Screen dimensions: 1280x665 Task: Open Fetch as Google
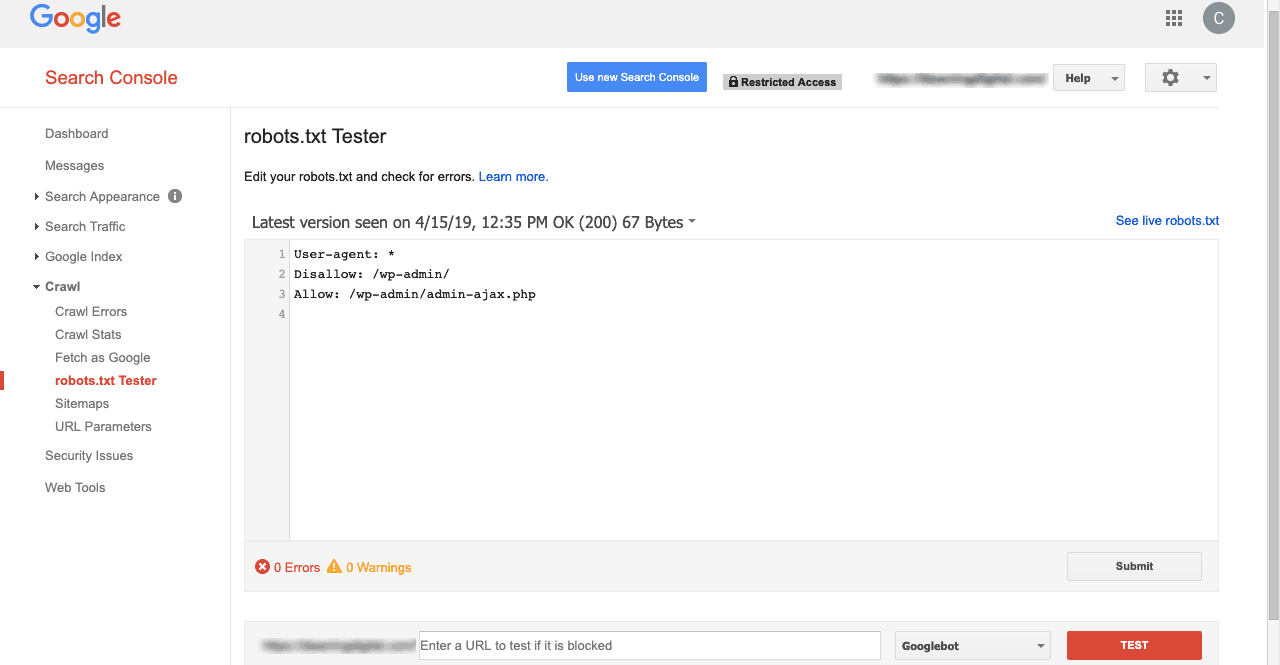(102, 358)
